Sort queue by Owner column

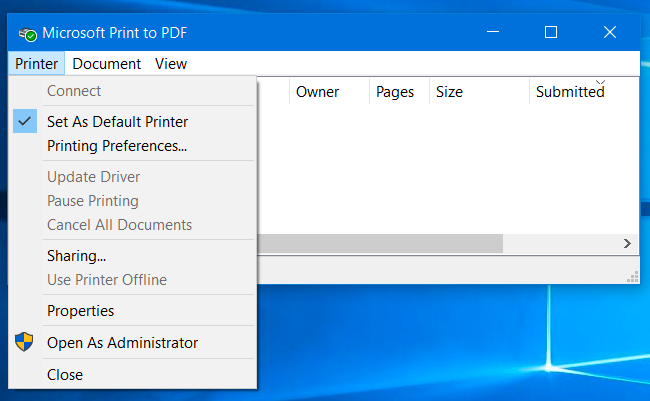(x=317, y=92)
